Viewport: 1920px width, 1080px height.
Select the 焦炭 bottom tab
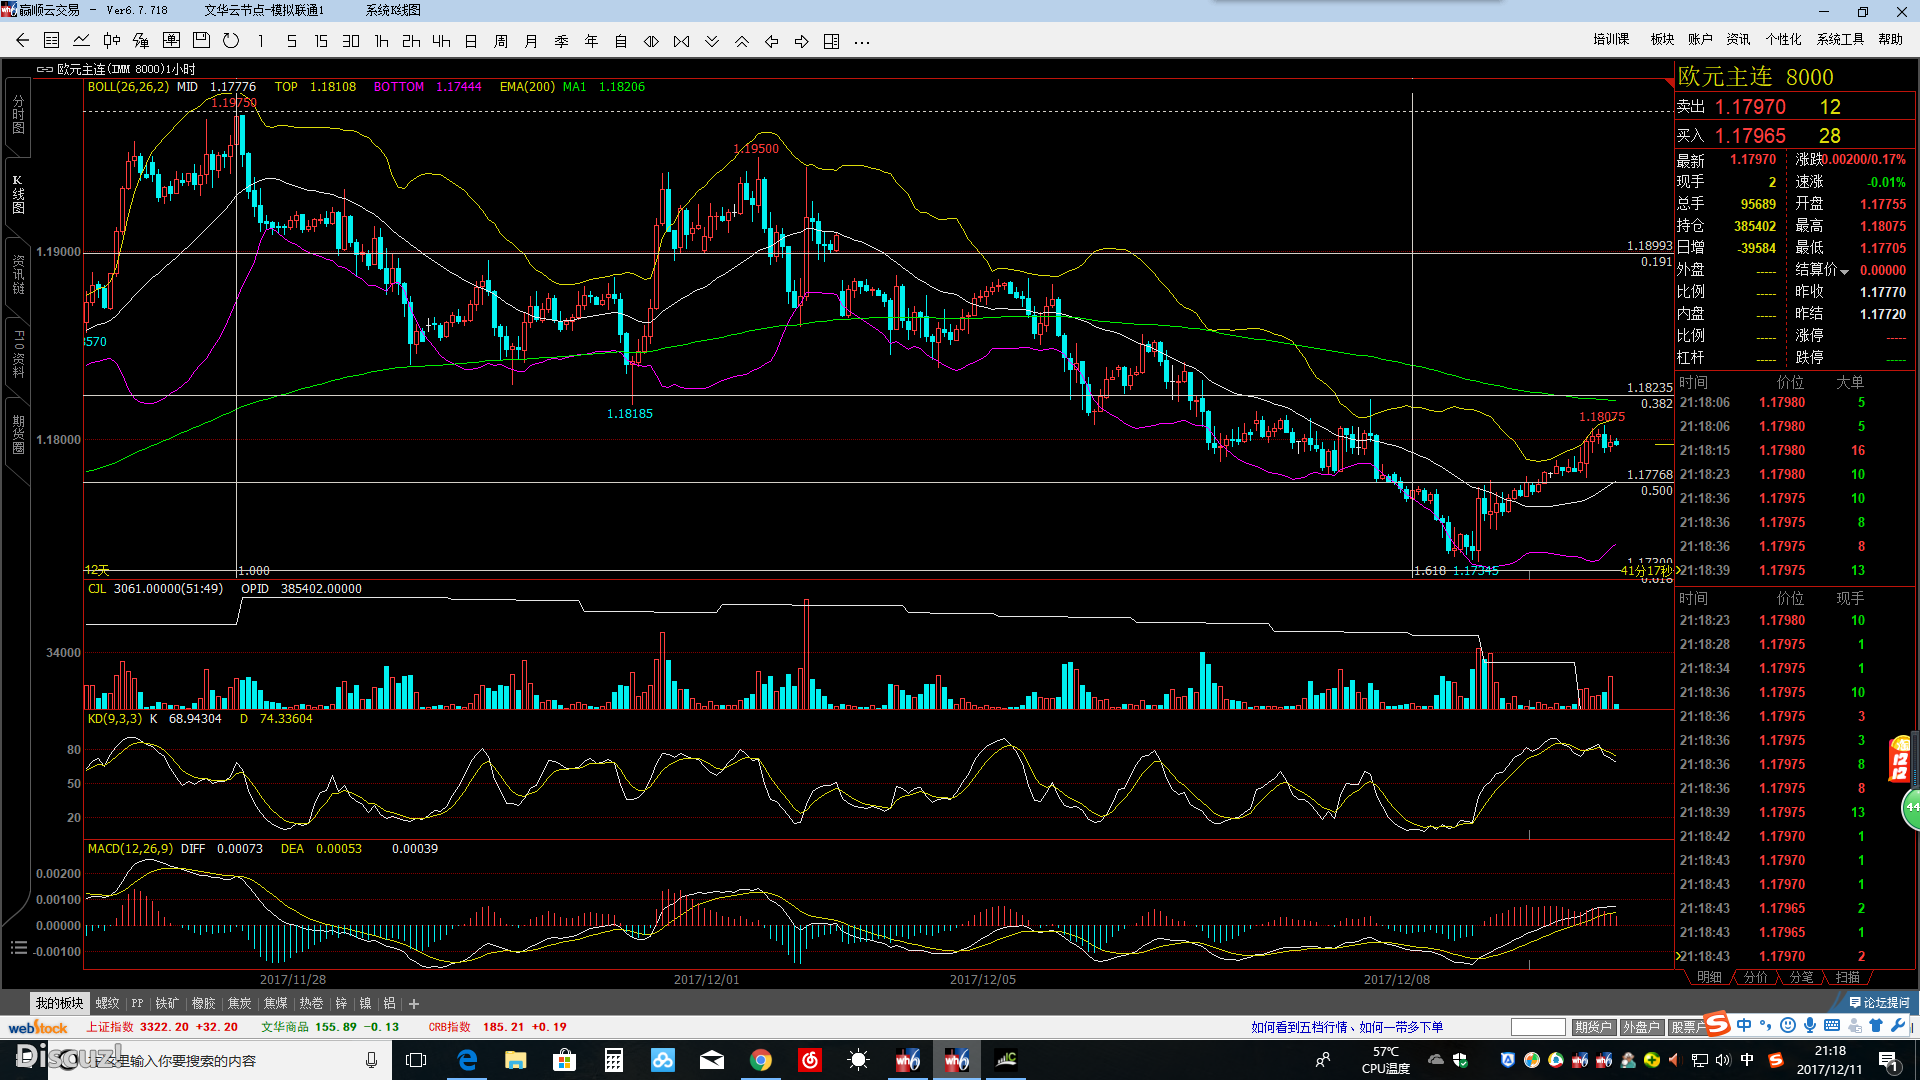[239, 1003]
